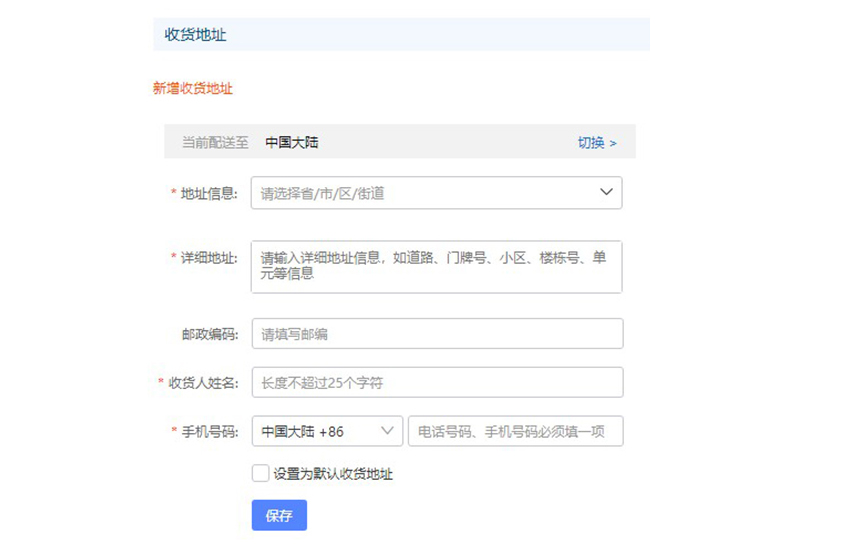The width and height of the screenshot is (850, 554).
Task: Click the chevron arrow in the 地址信息 field
Action: (606, 192)
